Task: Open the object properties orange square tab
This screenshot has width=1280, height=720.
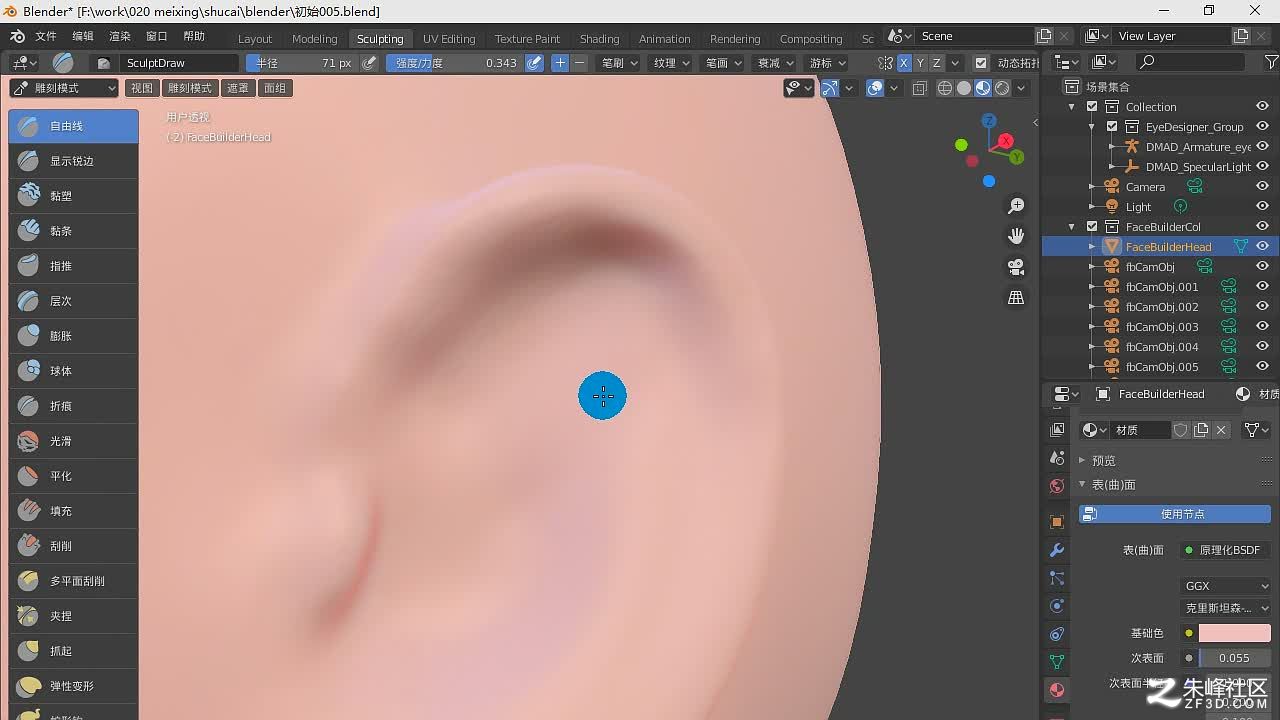Action: [x=1057, y=522]
